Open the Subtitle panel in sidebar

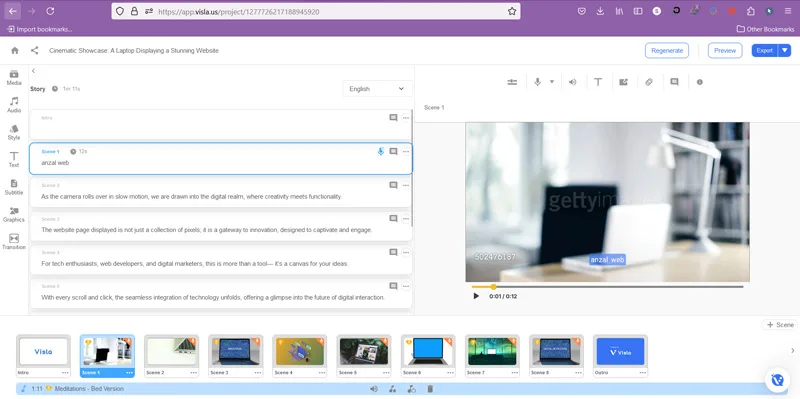pyautogui.click(x=14, y=187)
